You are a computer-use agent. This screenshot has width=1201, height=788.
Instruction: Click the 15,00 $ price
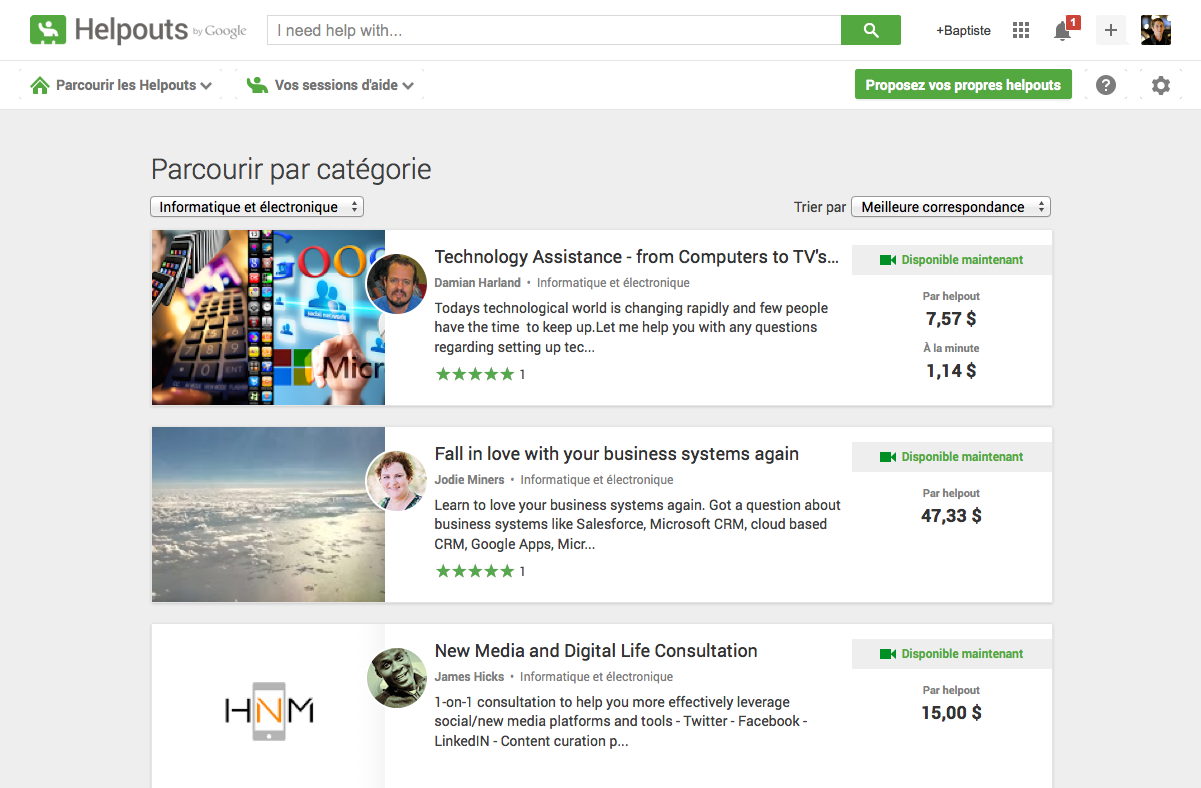pos(951,713)
